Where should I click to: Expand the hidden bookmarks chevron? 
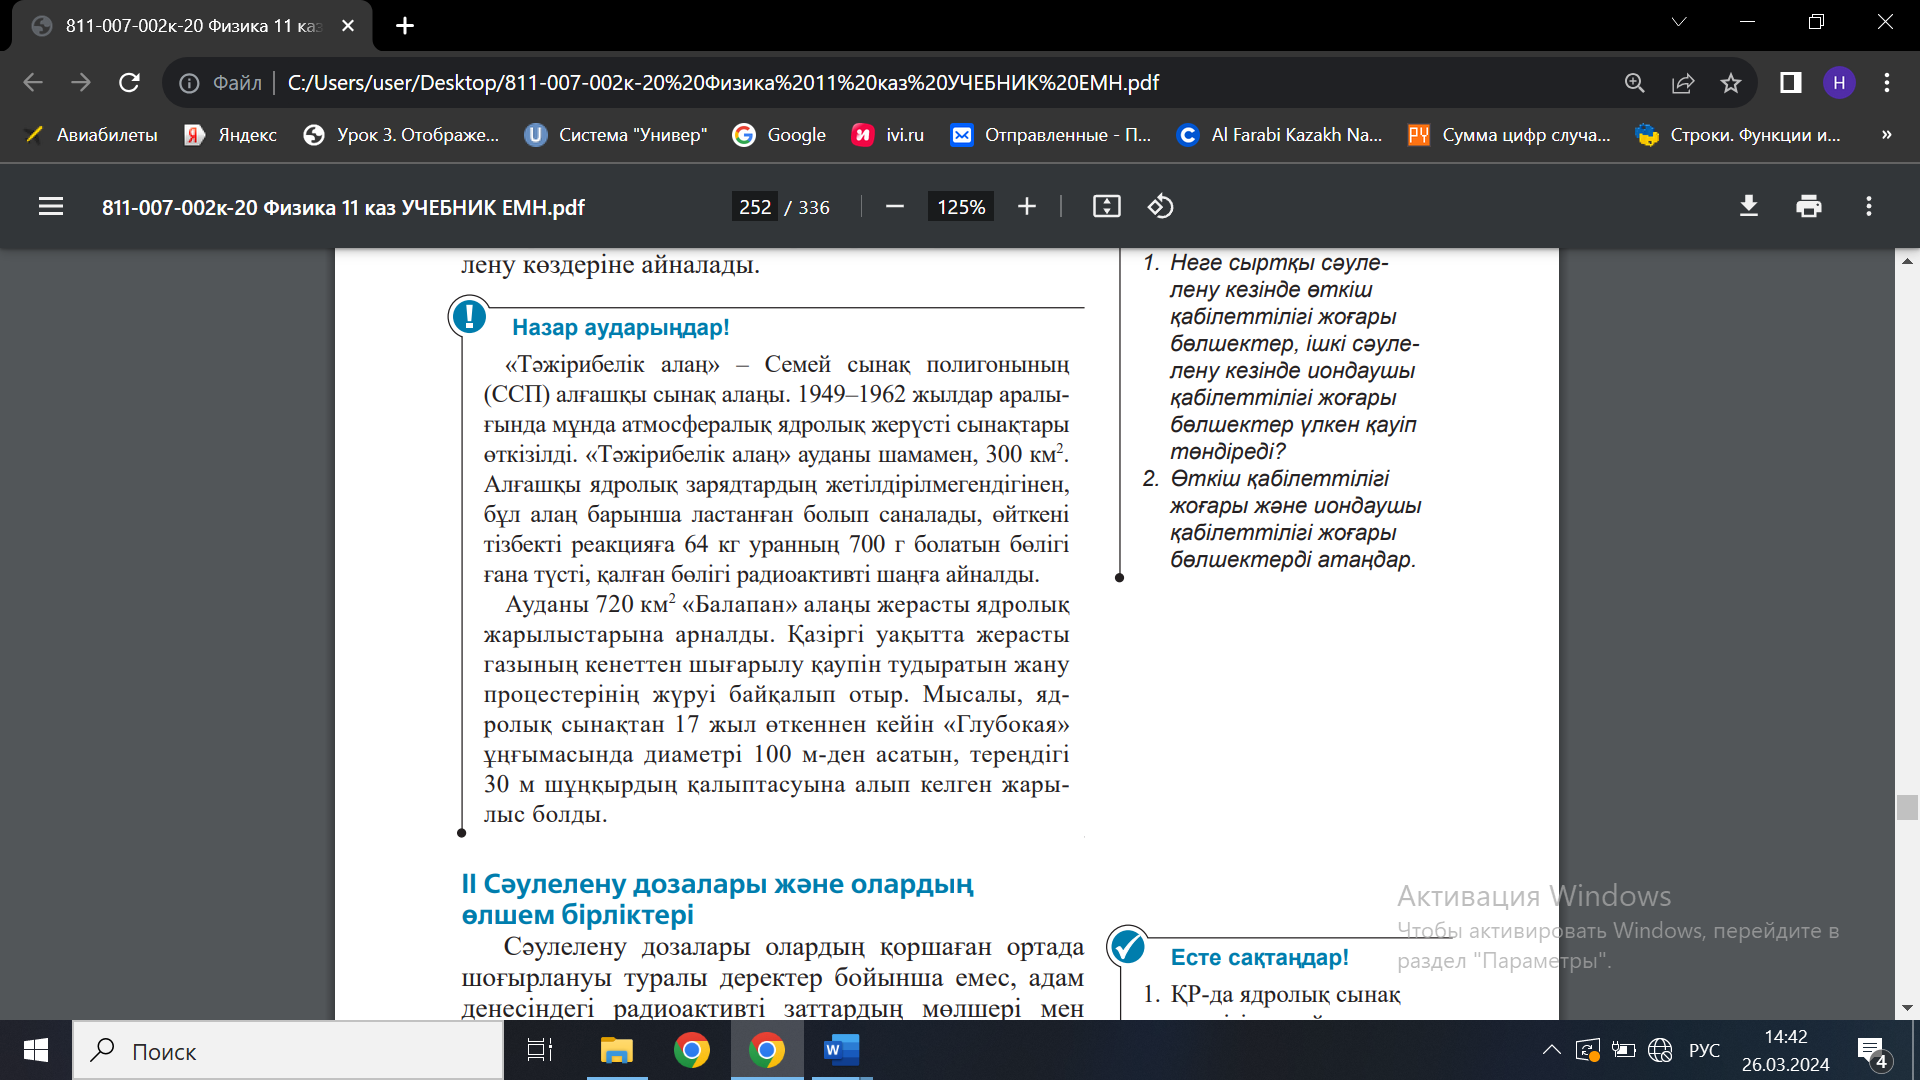[x=1886, y=135]
